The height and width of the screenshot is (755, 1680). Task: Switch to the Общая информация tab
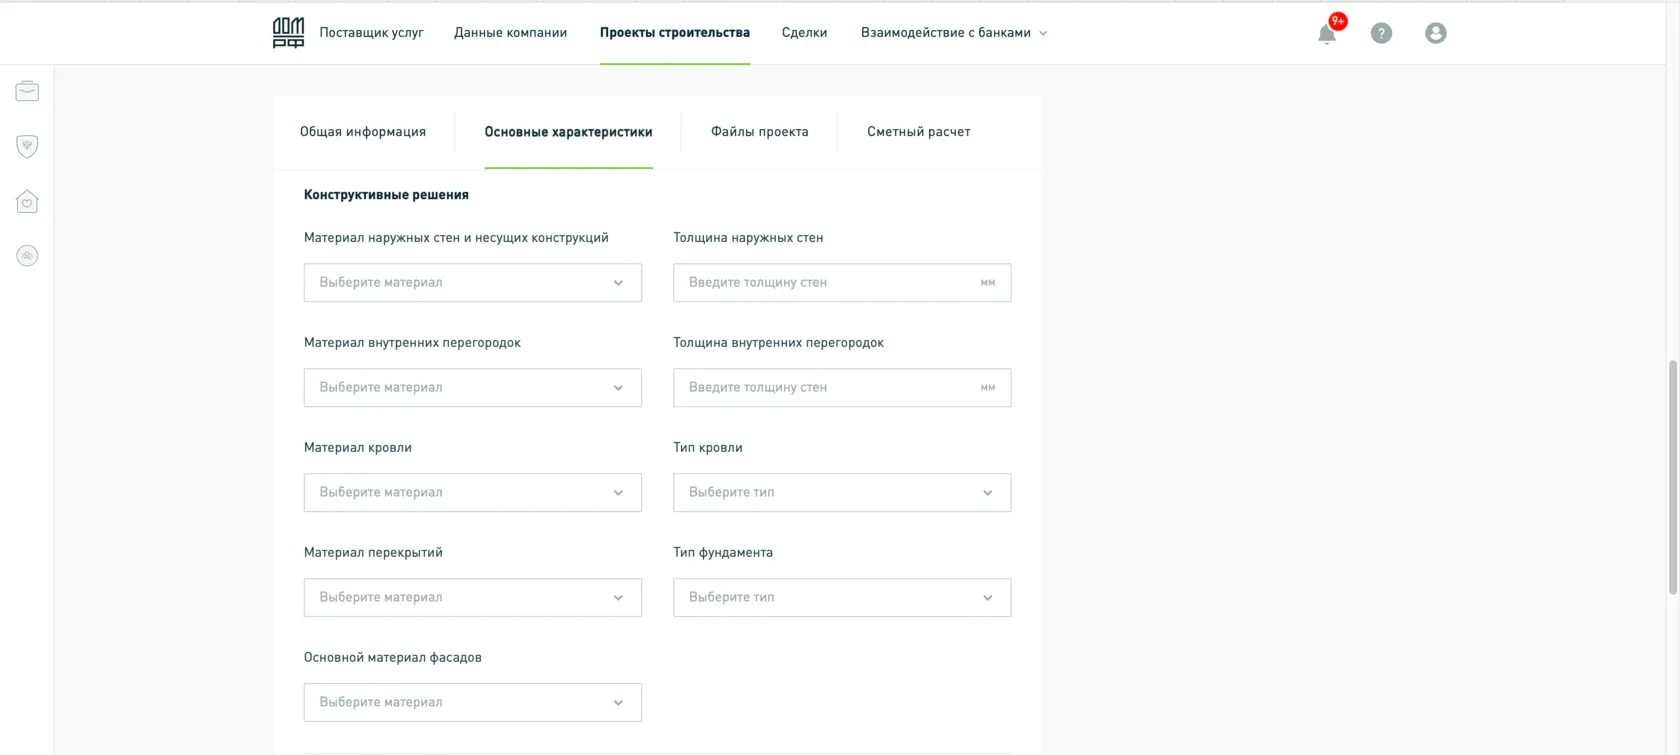[x=363, y=132]
